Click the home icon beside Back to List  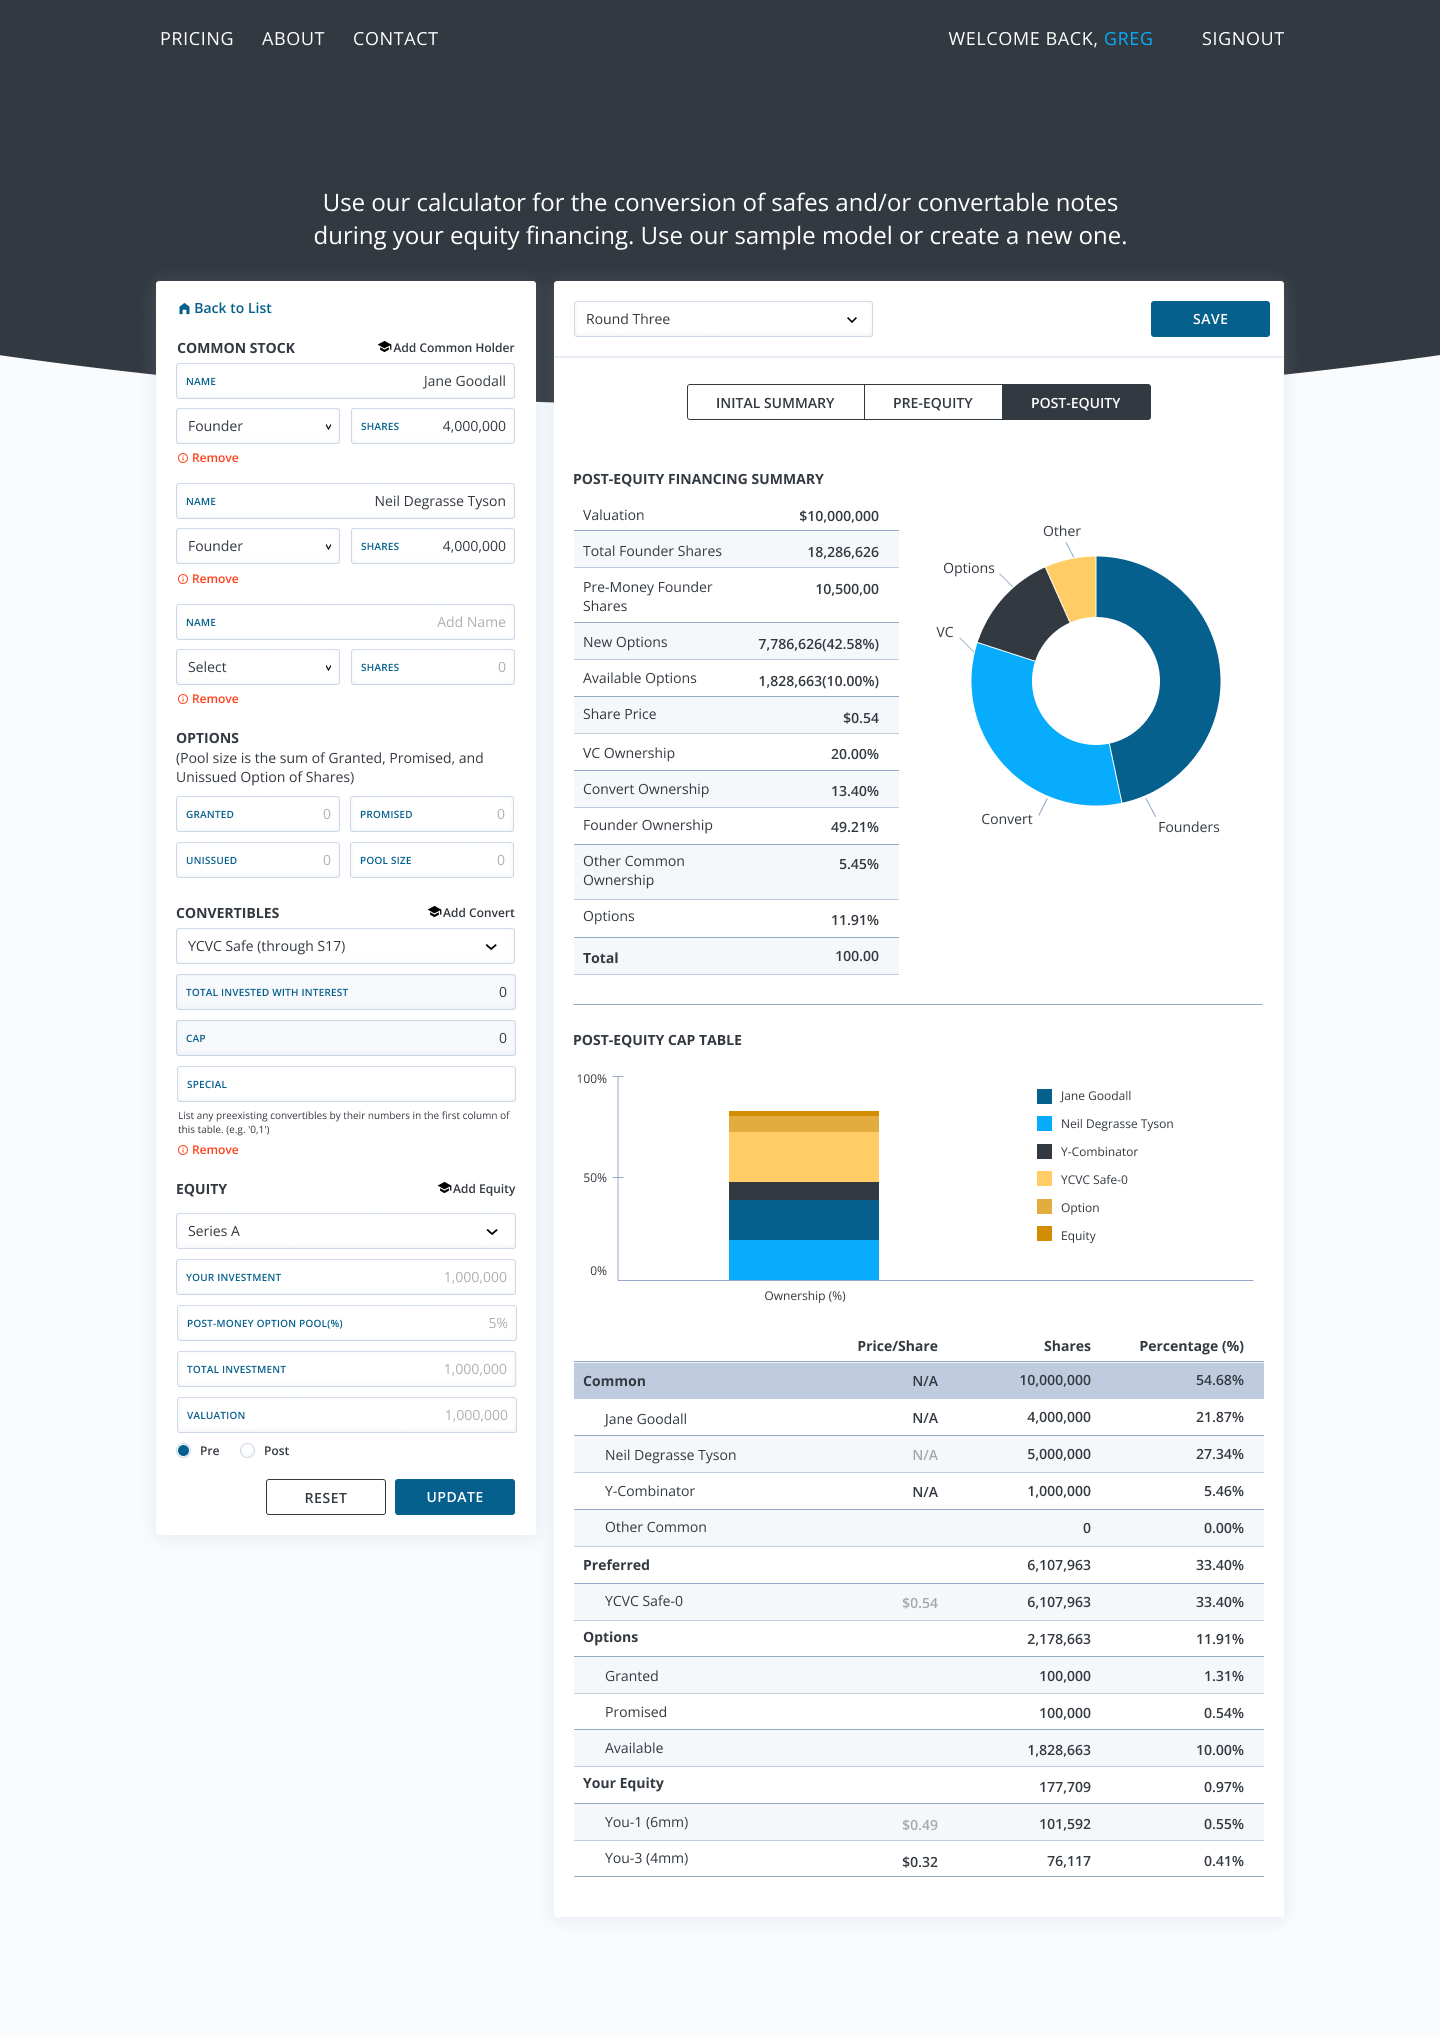(184, 309)
